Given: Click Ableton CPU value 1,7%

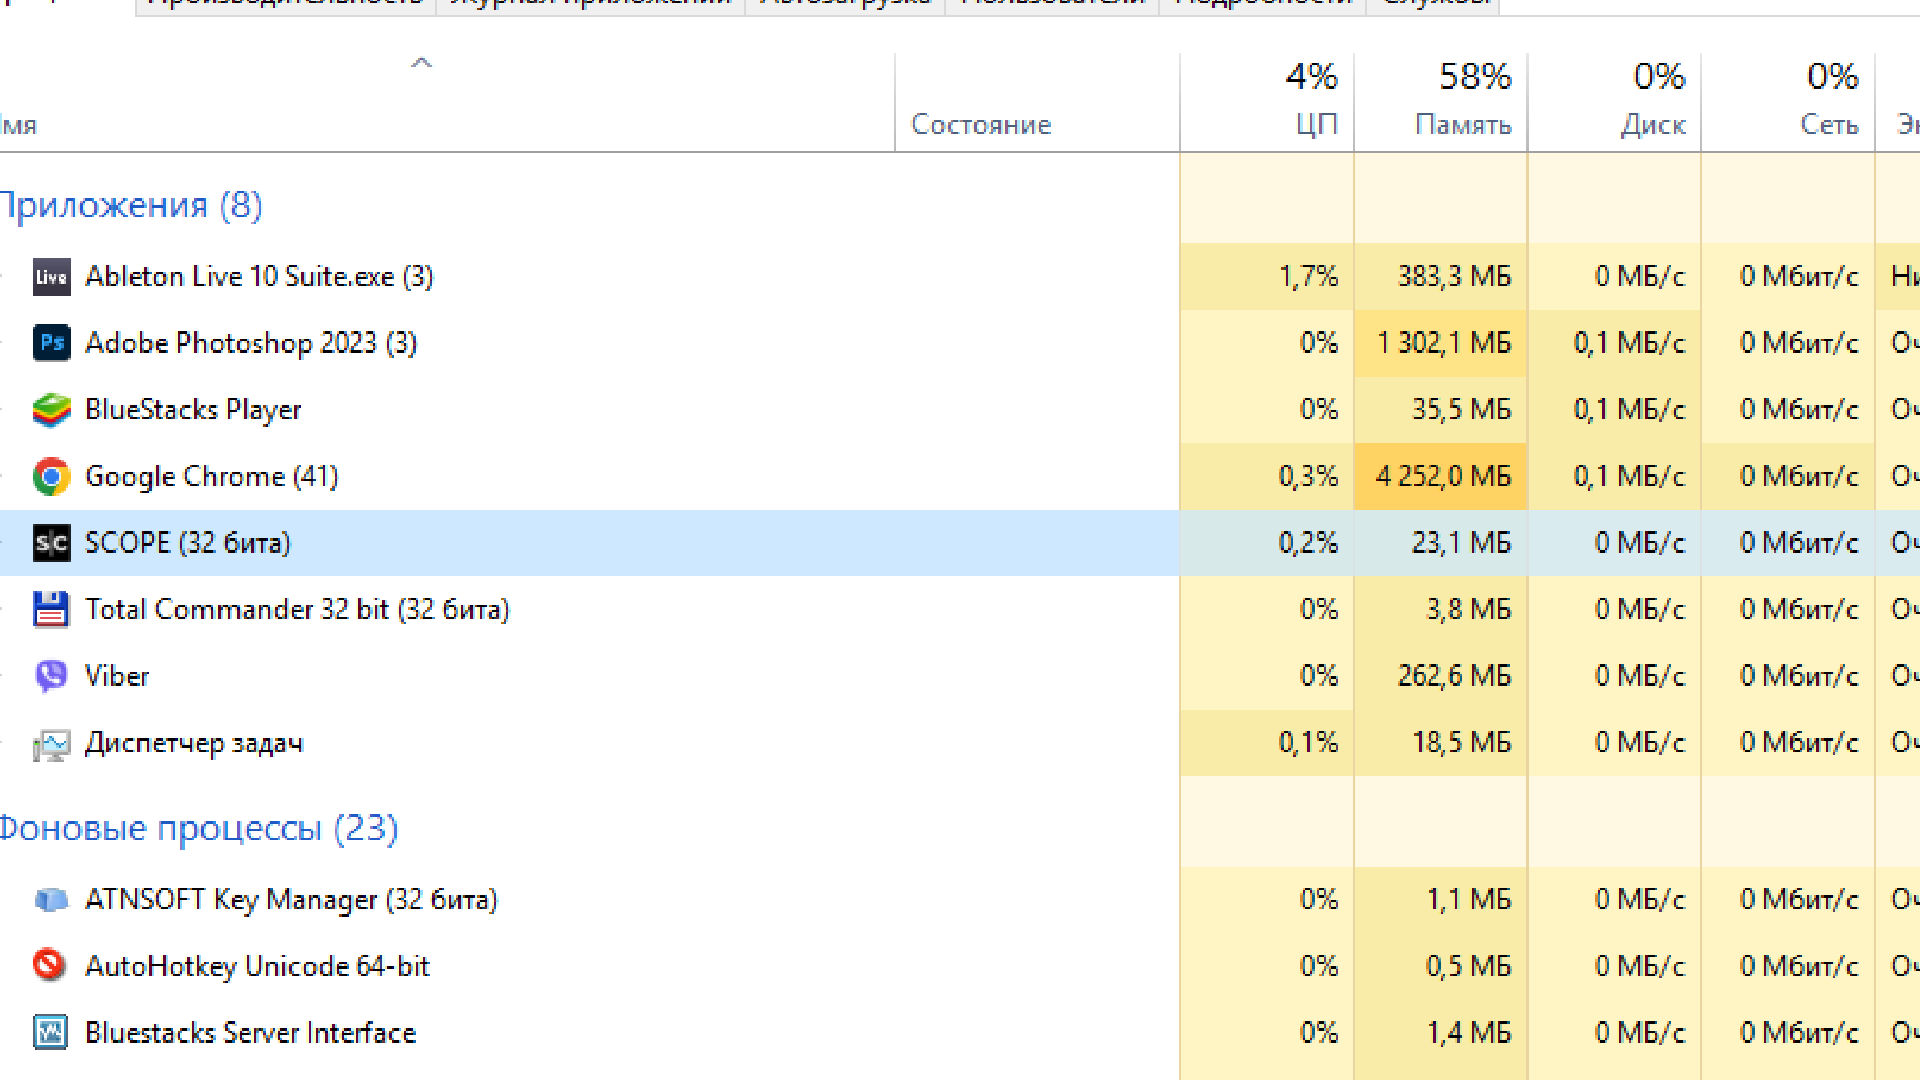Looking at the screenshot, I should pyautogui.click(x=1308, y=277).
